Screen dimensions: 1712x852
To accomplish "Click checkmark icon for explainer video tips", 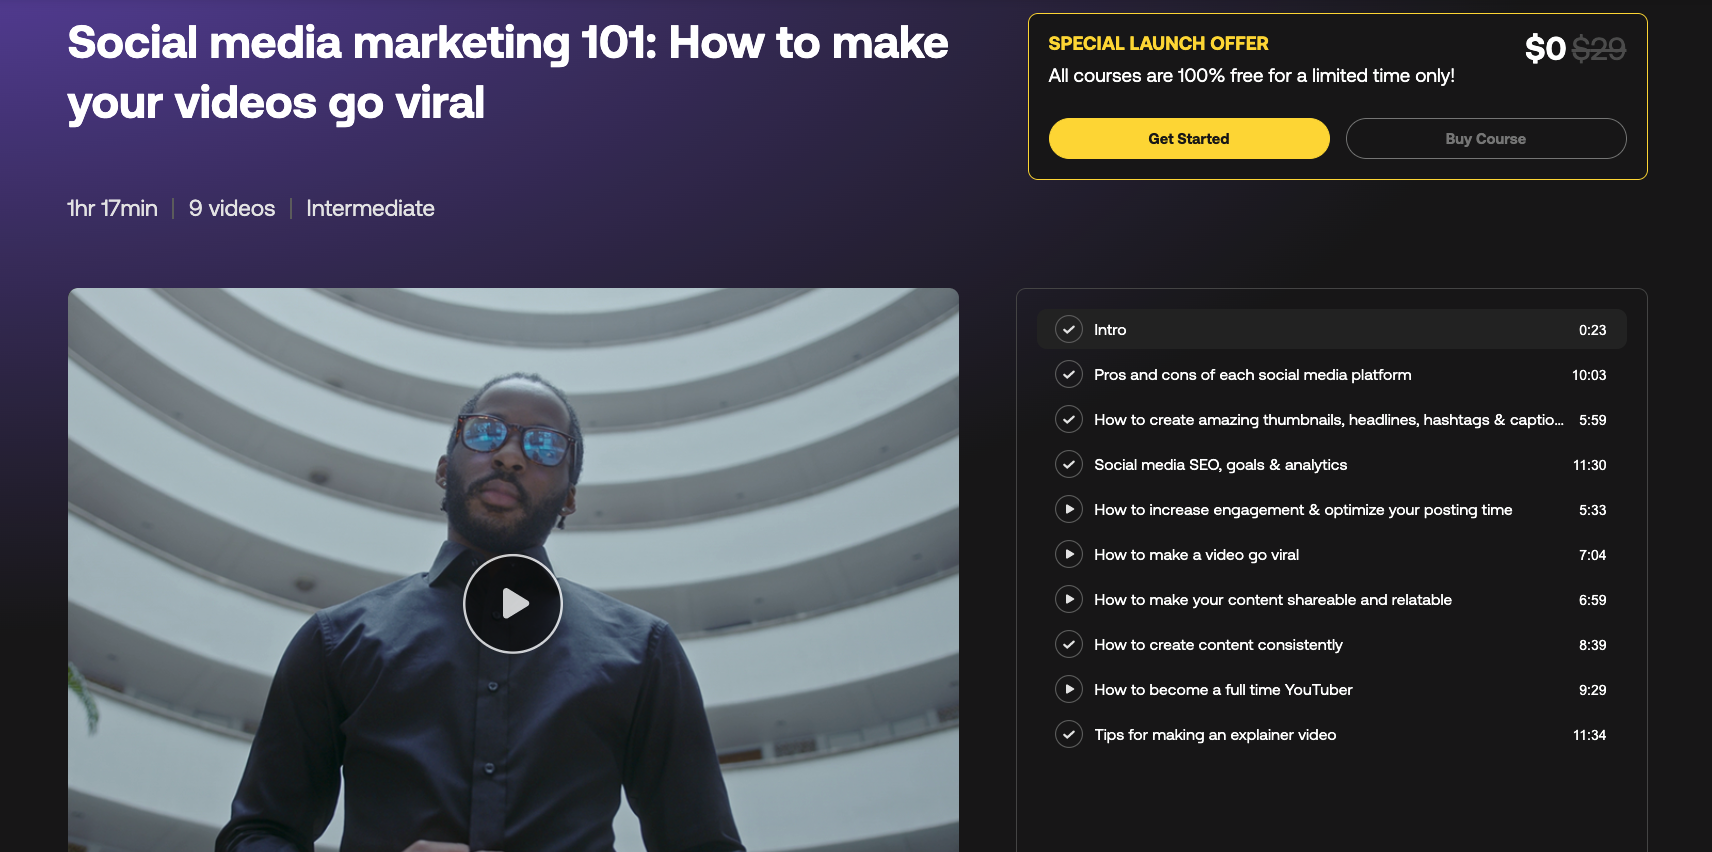I will click(1069, 734).
